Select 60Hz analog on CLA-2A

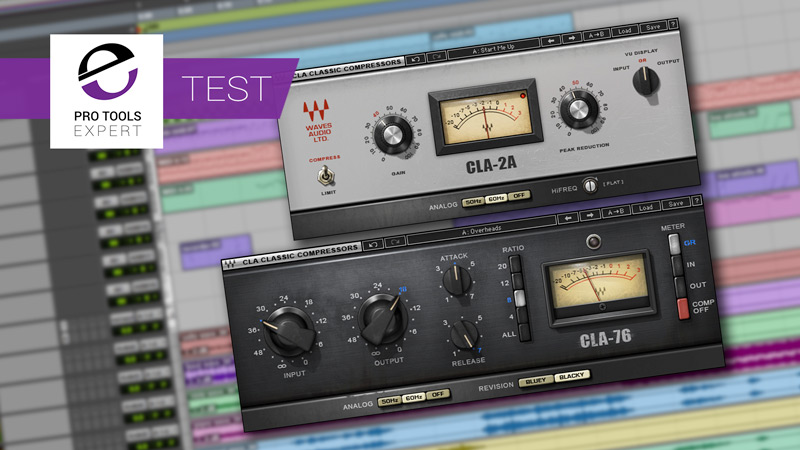pyautogui.click(x=495, y=199)
